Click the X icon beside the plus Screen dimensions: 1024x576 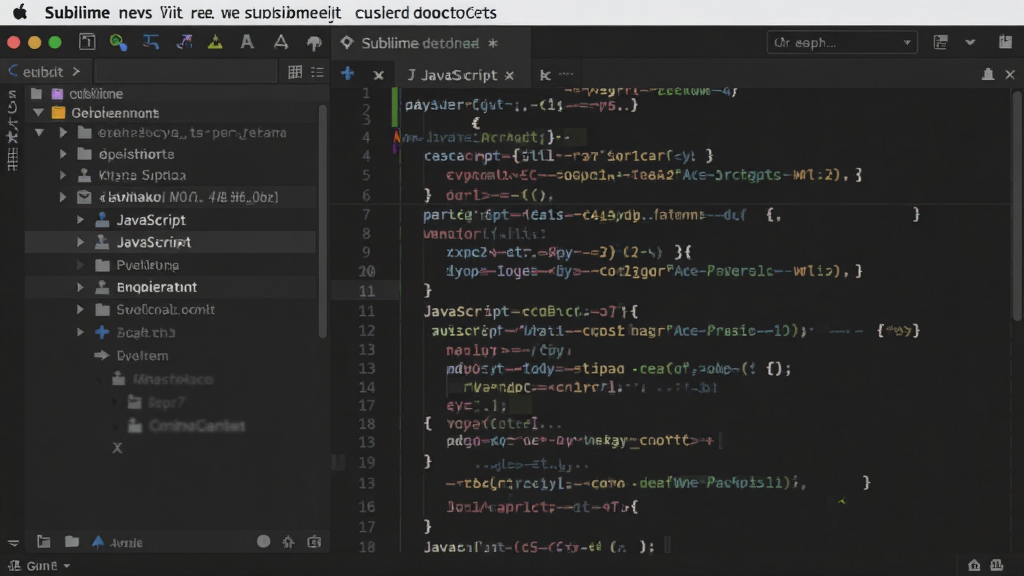(378, 75)
